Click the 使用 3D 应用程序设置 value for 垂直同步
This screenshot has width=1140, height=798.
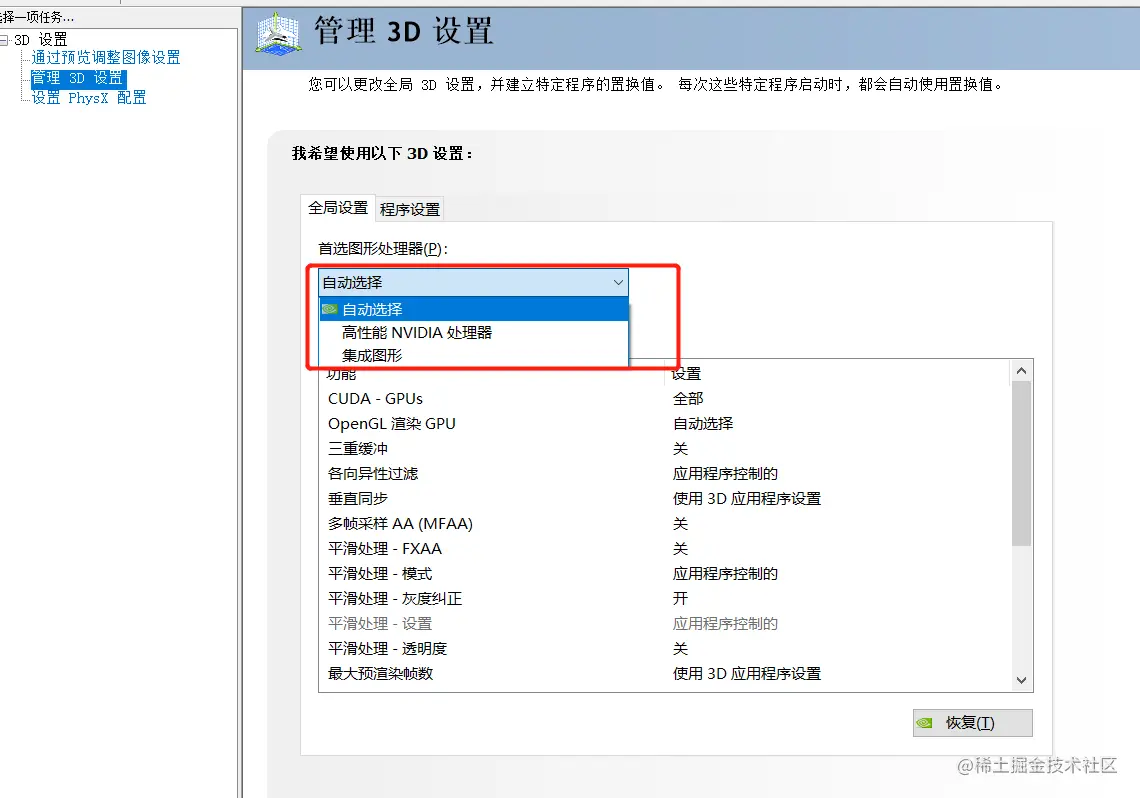coord(747,499)
